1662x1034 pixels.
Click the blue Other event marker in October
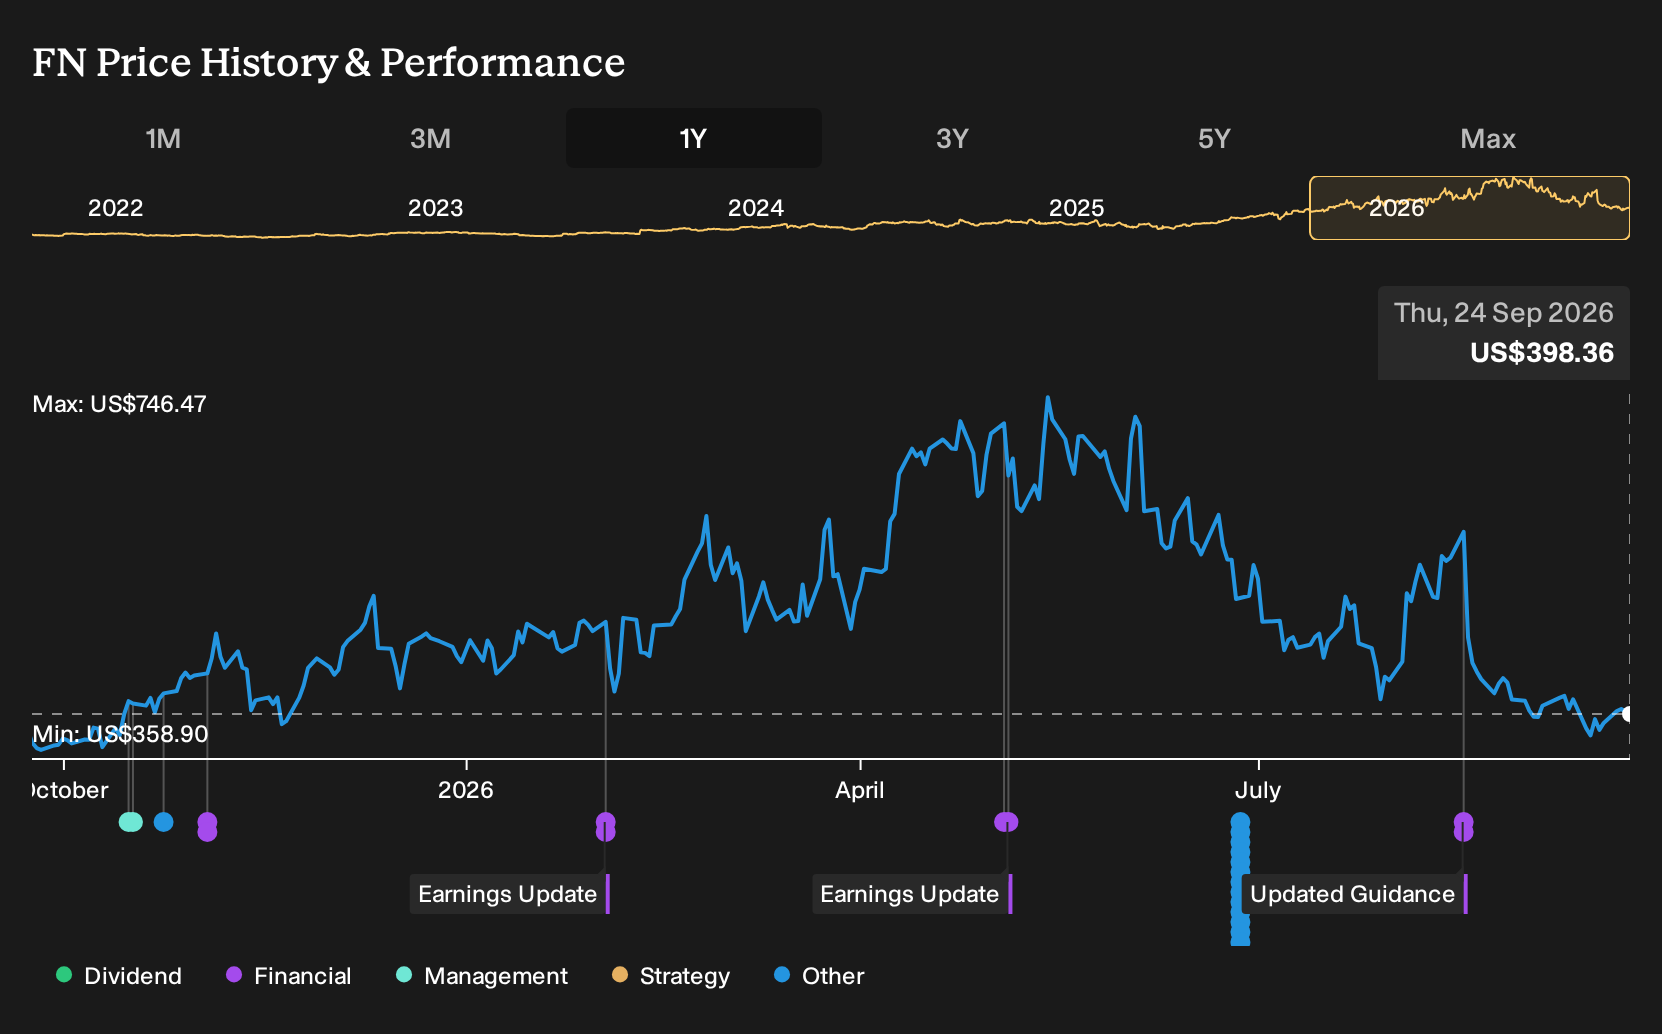click(164, 822)
